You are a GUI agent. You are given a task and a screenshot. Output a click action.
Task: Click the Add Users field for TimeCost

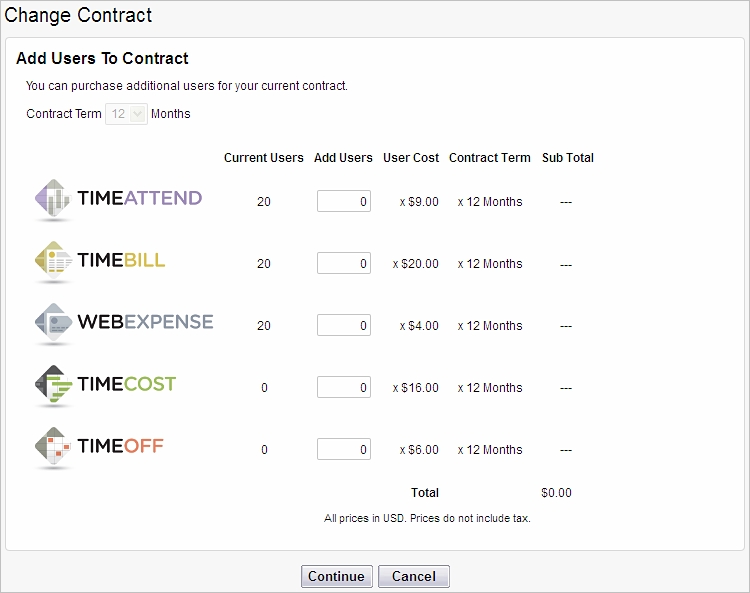[344, 387]
